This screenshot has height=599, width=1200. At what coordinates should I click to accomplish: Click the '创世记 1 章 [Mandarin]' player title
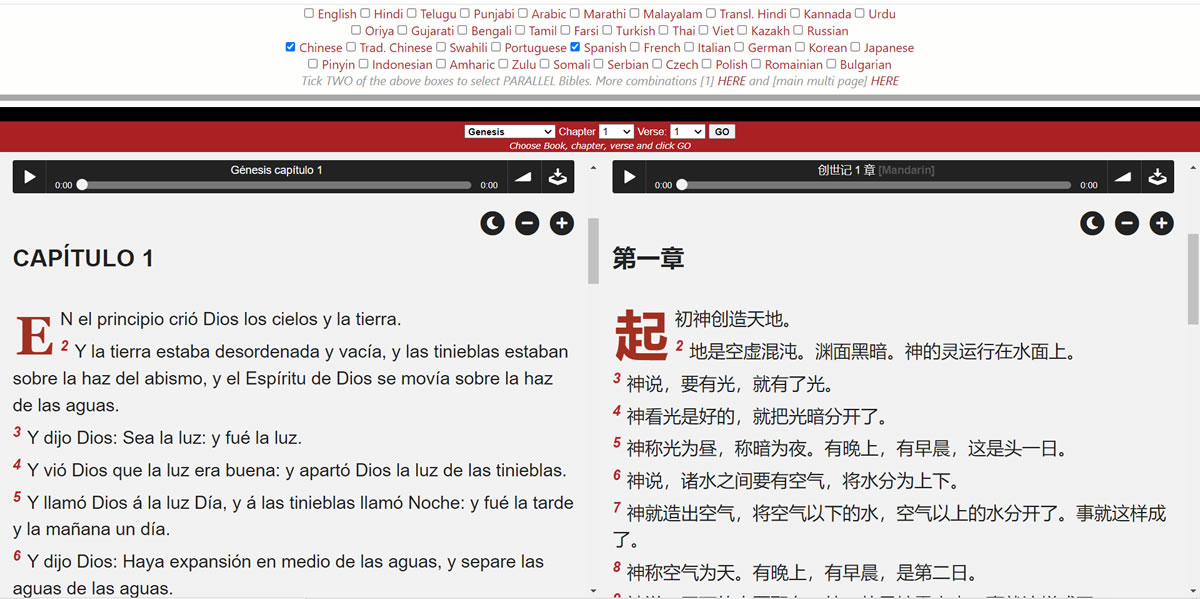[876, 170]
